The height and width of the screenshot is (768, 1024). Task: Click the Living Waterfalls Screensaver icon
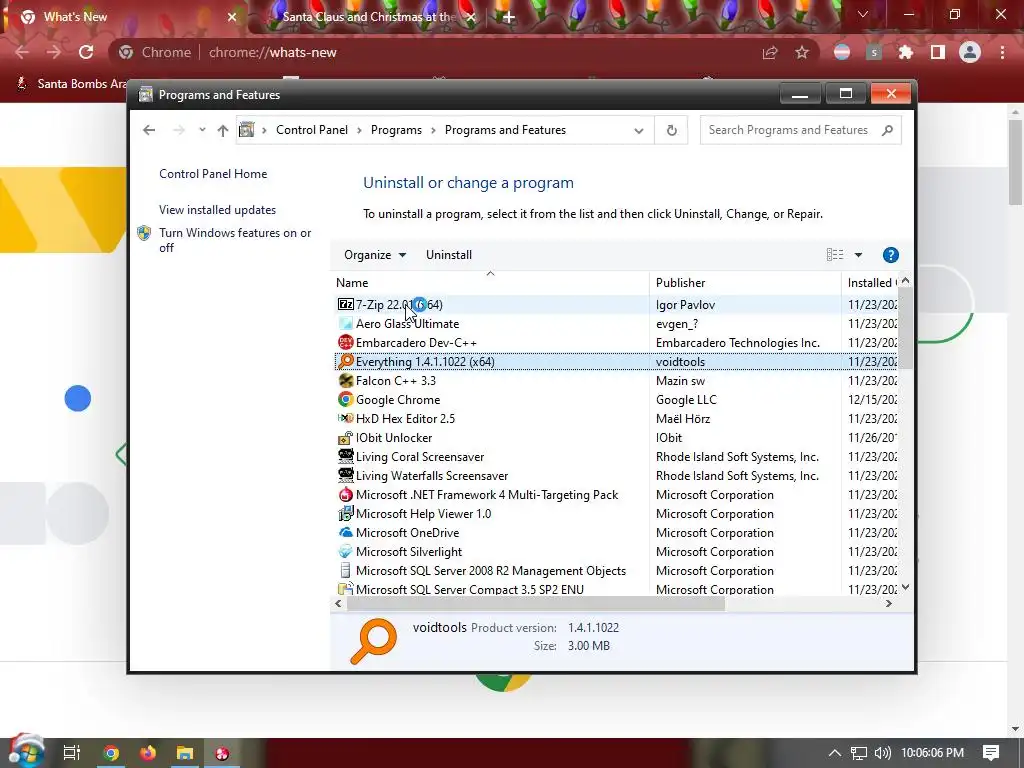tap(345, 475)
